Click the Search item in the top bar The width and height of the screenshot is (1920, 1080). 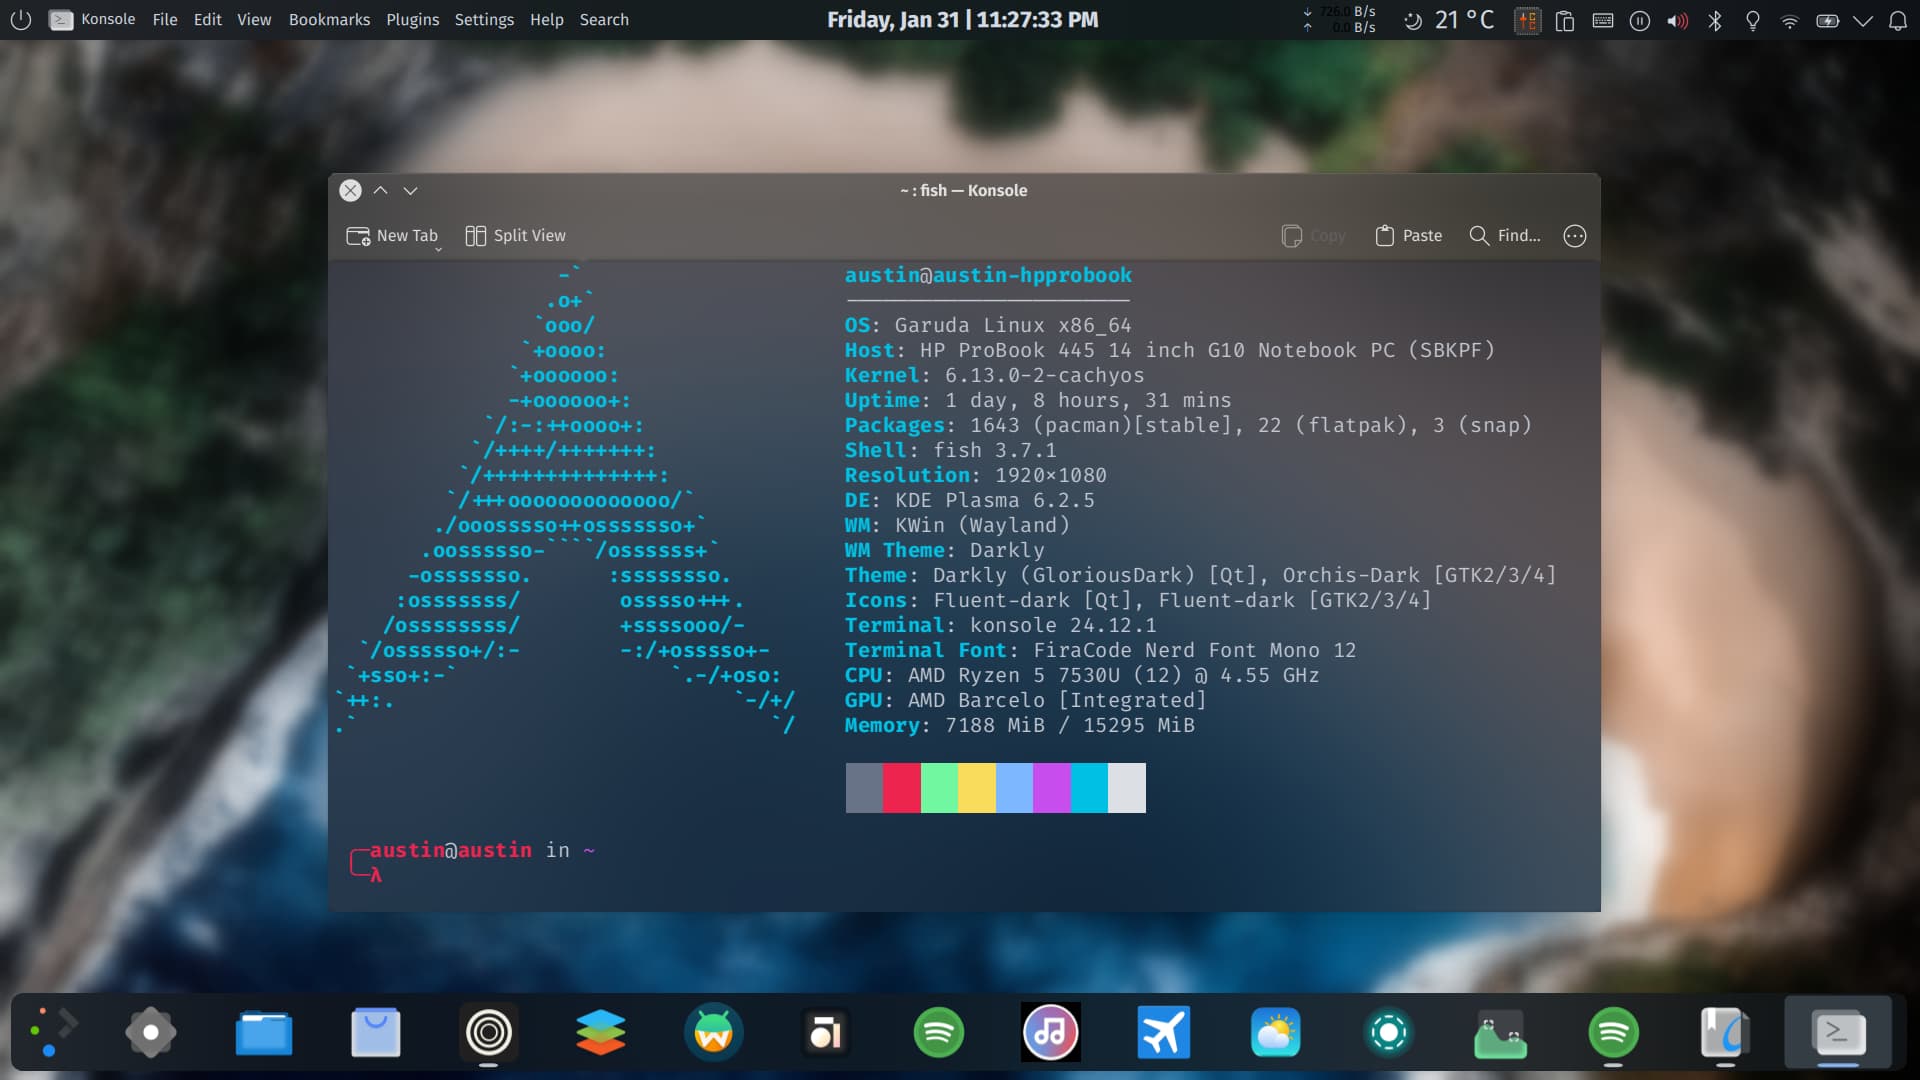[604, 19]
